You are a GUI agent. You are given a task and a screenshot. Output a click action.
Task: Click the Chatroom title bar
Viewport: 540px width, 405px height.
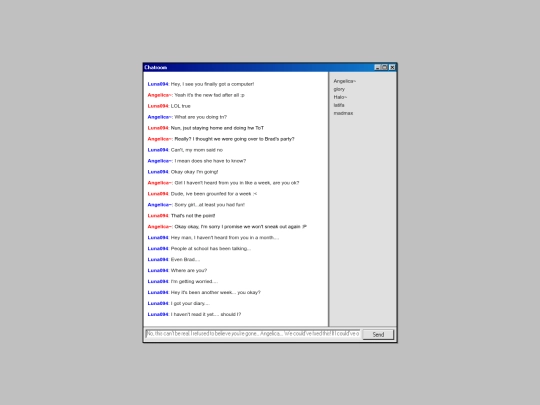(x=258, y=67)
